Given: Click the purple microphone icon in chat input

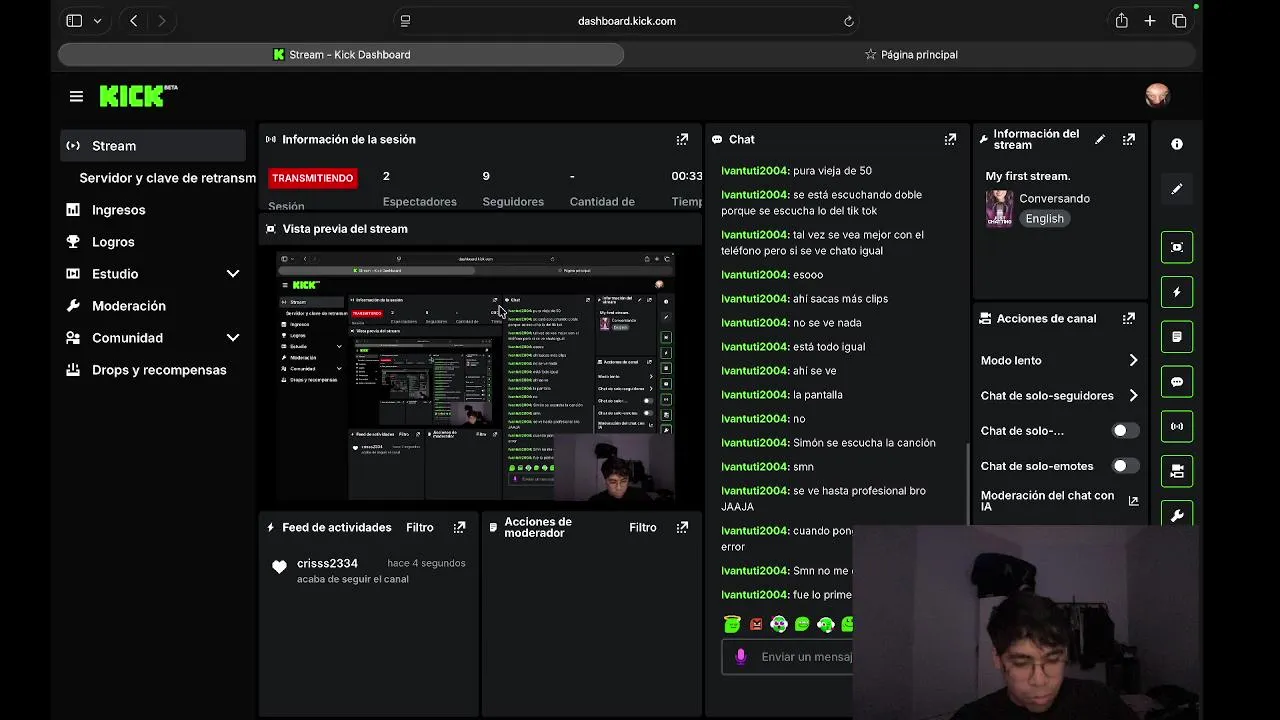Looking at the screenshot, I should (740, 657).
